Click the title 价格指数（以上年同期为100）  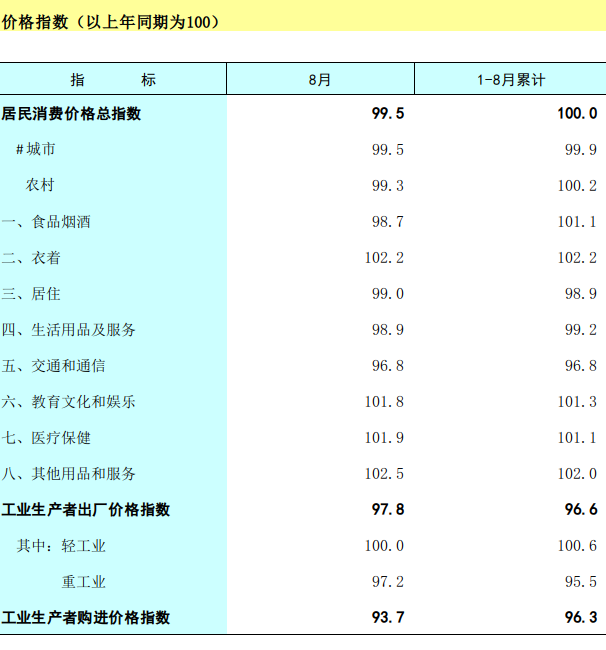coord(111,22)
